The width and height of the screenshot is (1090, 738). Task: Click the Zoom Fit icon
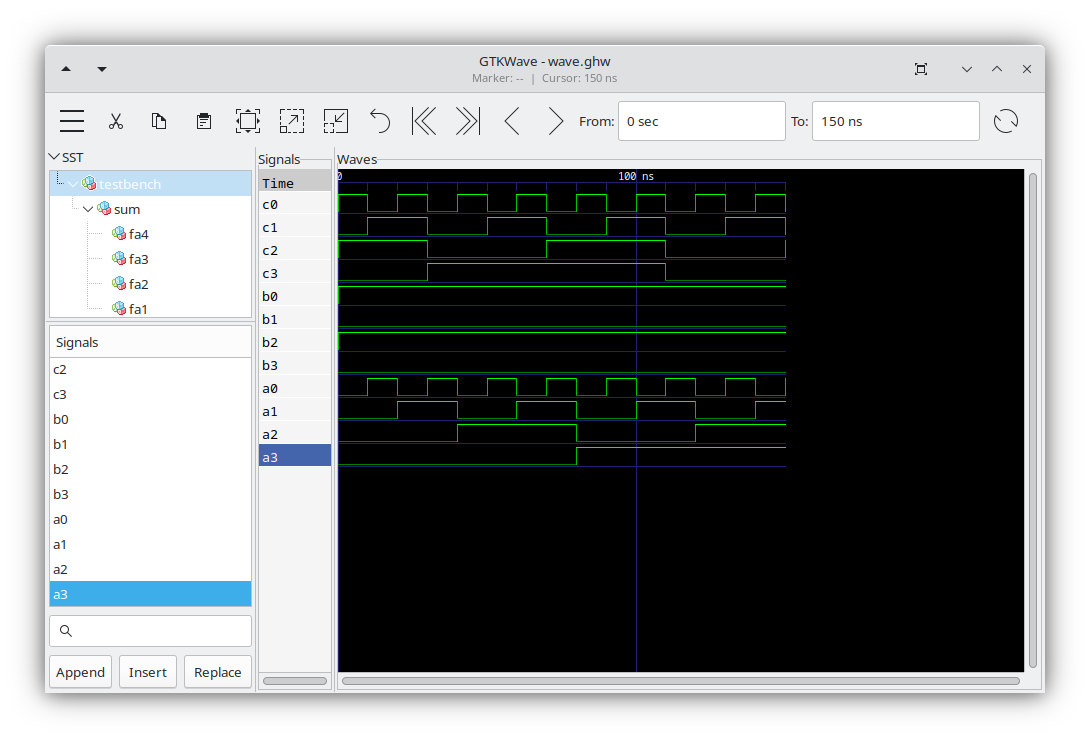pos(247,120)
